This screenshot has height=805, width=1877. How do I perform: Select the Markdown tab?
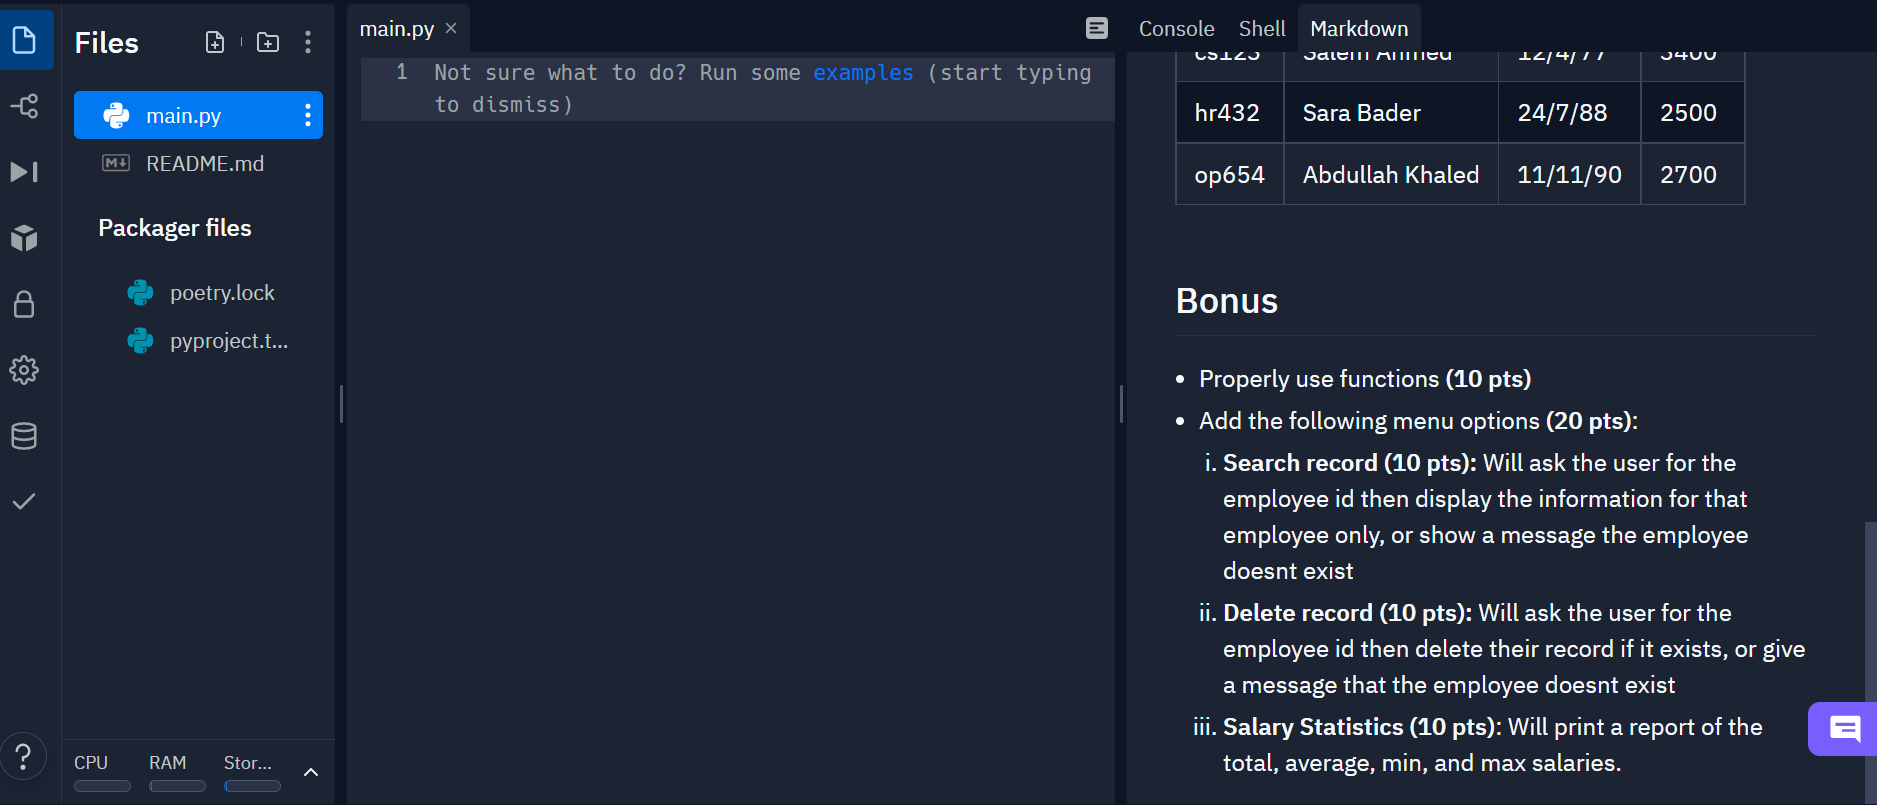coord(1359,29)
